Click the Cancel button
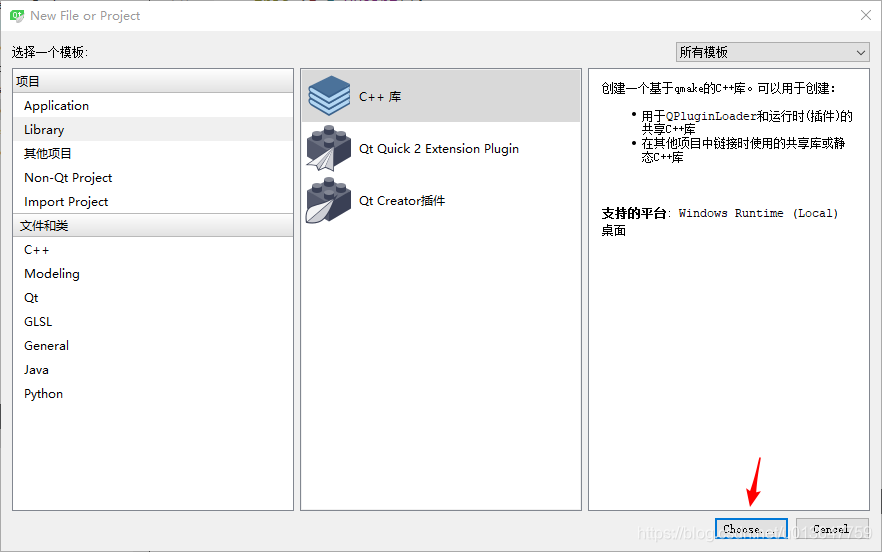This screenshot has height=552, width=882. (x=831, y=529)
